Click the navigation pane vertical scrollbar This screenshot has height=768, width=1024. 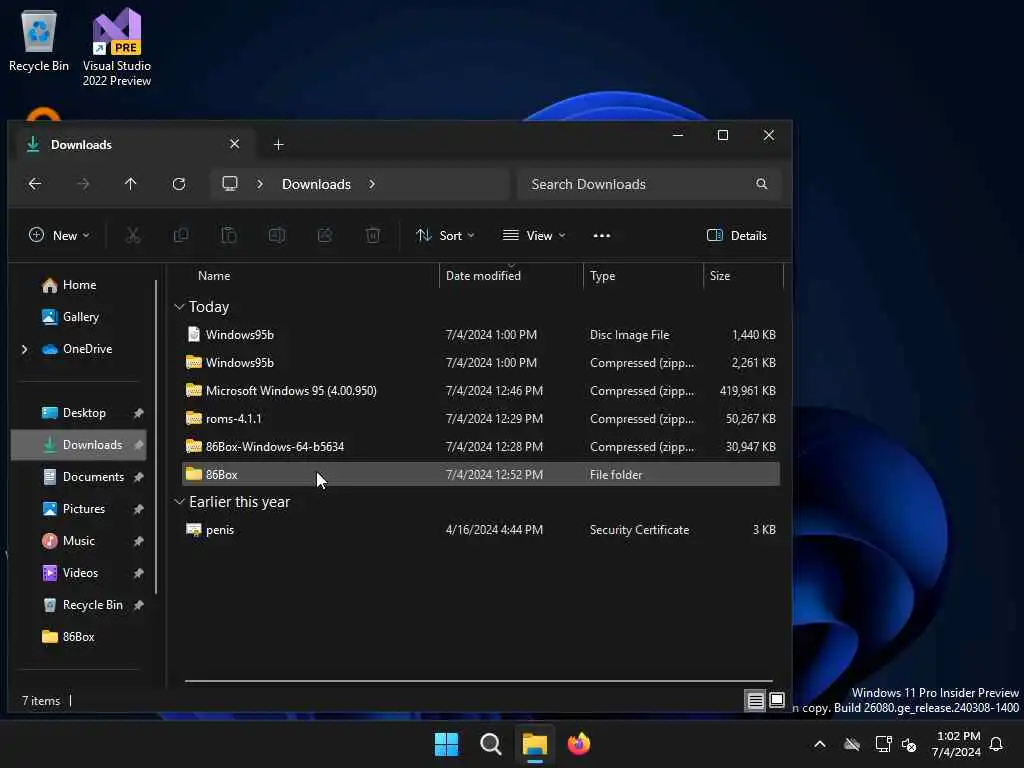click(156, 438)
